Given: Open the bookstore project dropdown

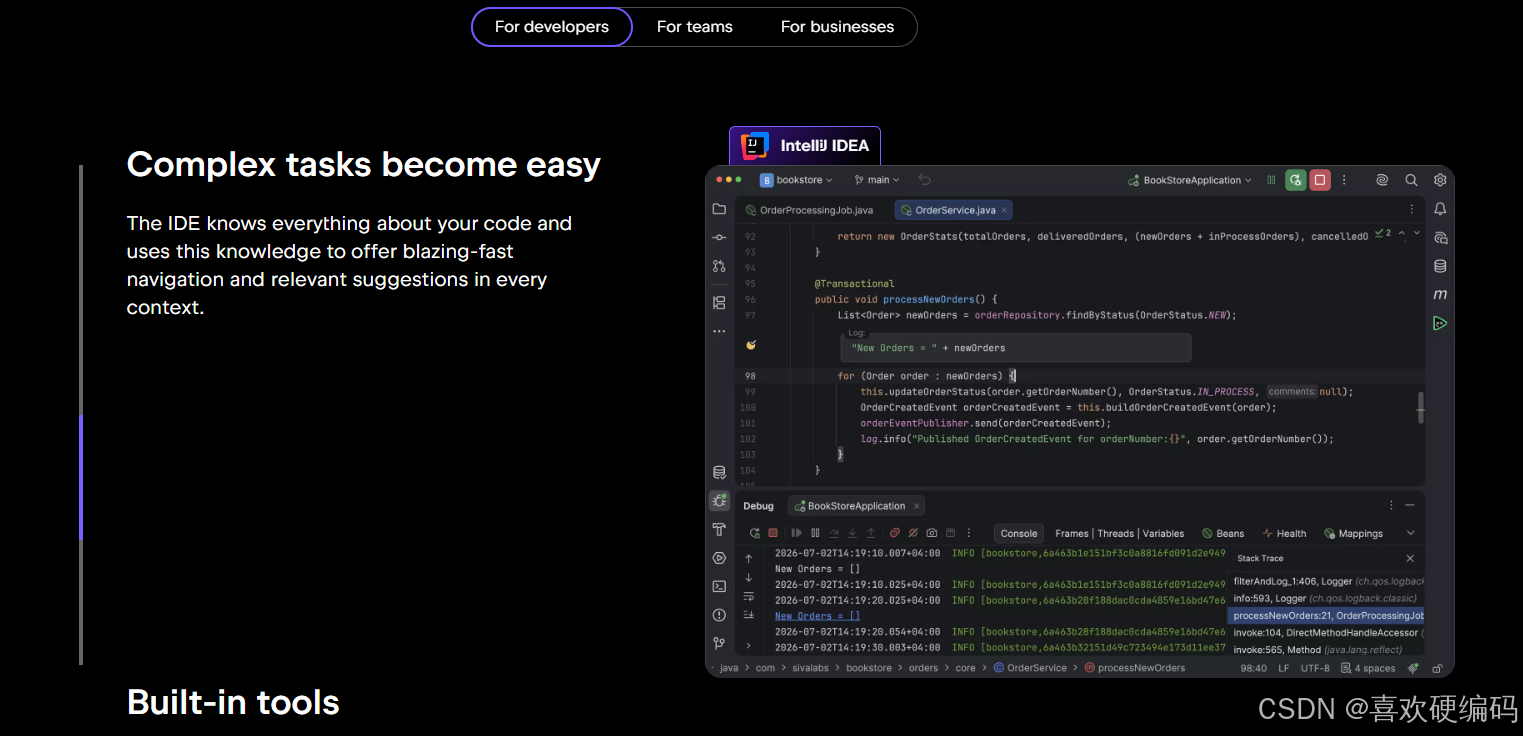Looking at the screenshot, I should [796, 180].
